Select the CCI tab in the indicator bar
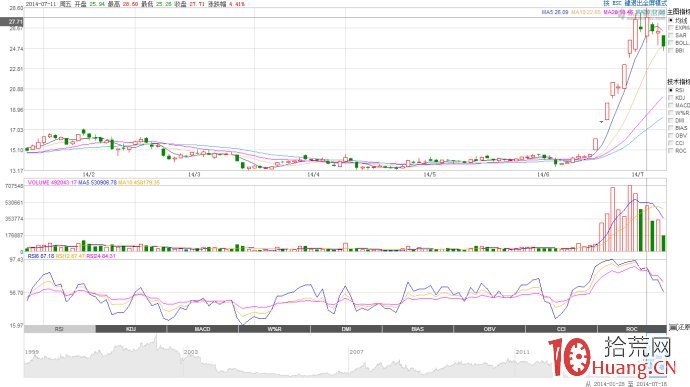This screenshot has height=387, width=690. 561,329
